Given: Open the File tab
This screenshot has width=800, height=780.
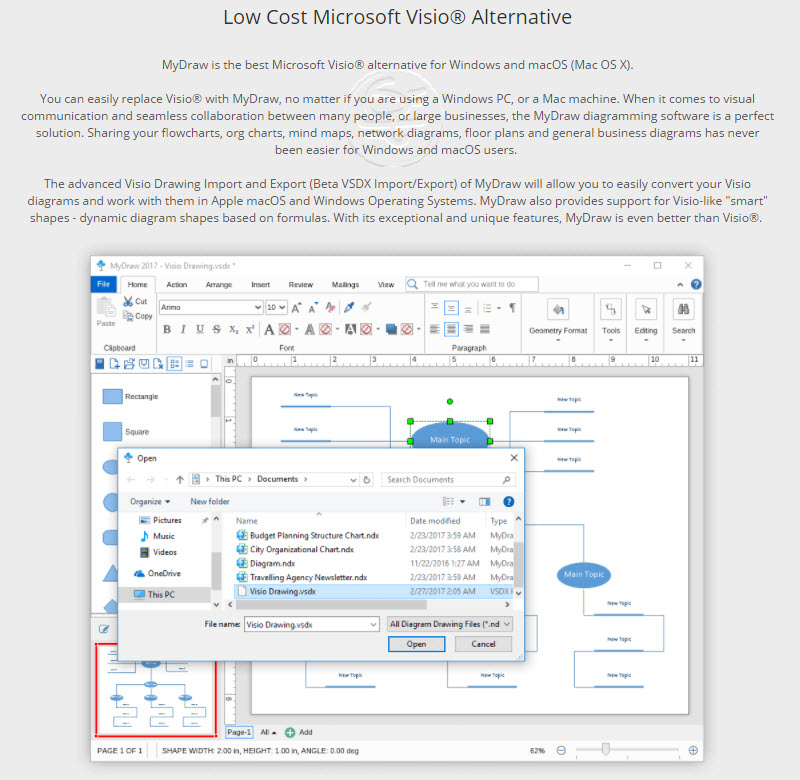Looking at the screenshot, I should coord(104,284).
